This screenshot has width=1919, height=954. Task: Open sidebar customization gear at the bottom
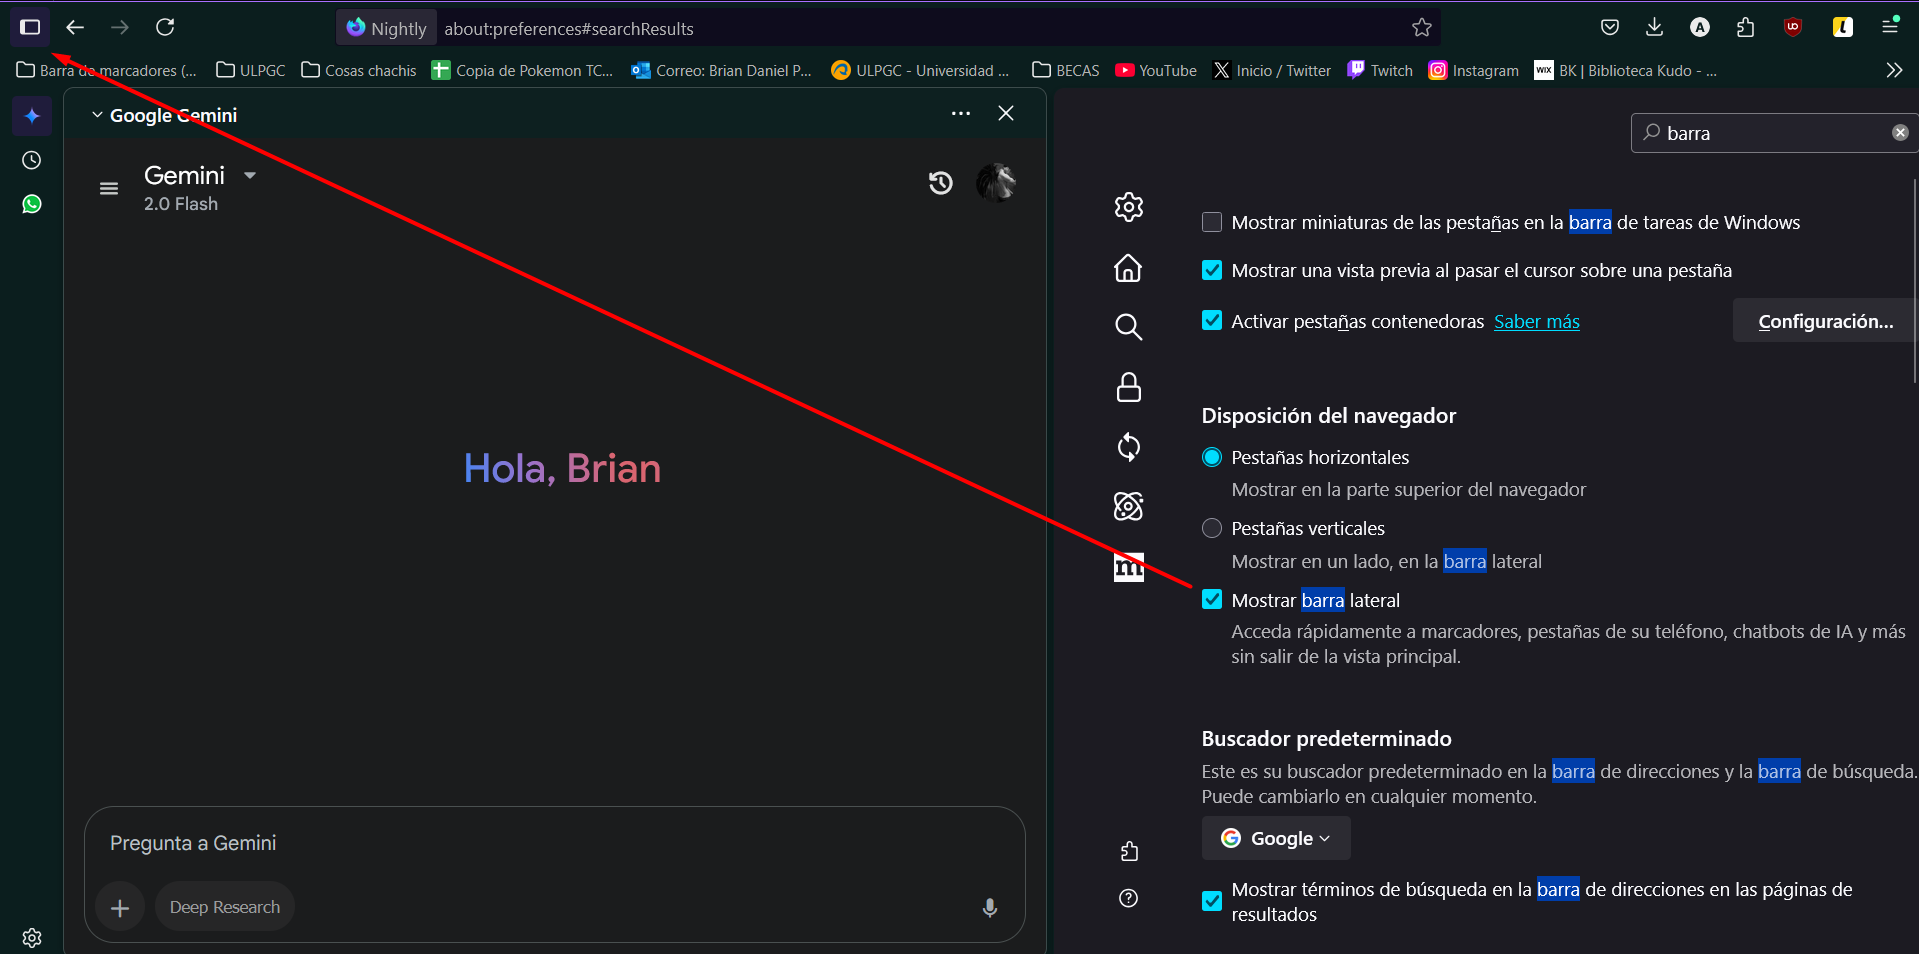32,937
